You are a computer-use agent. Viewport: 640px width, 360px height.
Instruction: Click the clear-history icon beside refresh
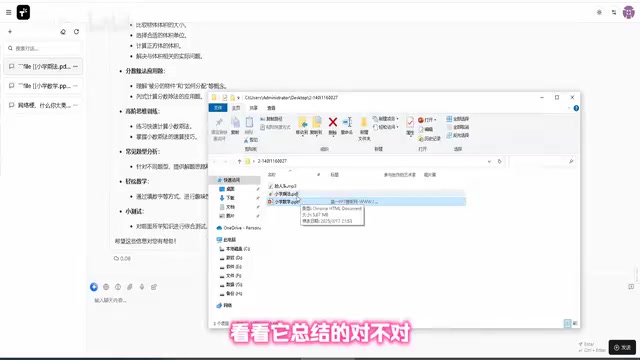[x=63, y=31]
